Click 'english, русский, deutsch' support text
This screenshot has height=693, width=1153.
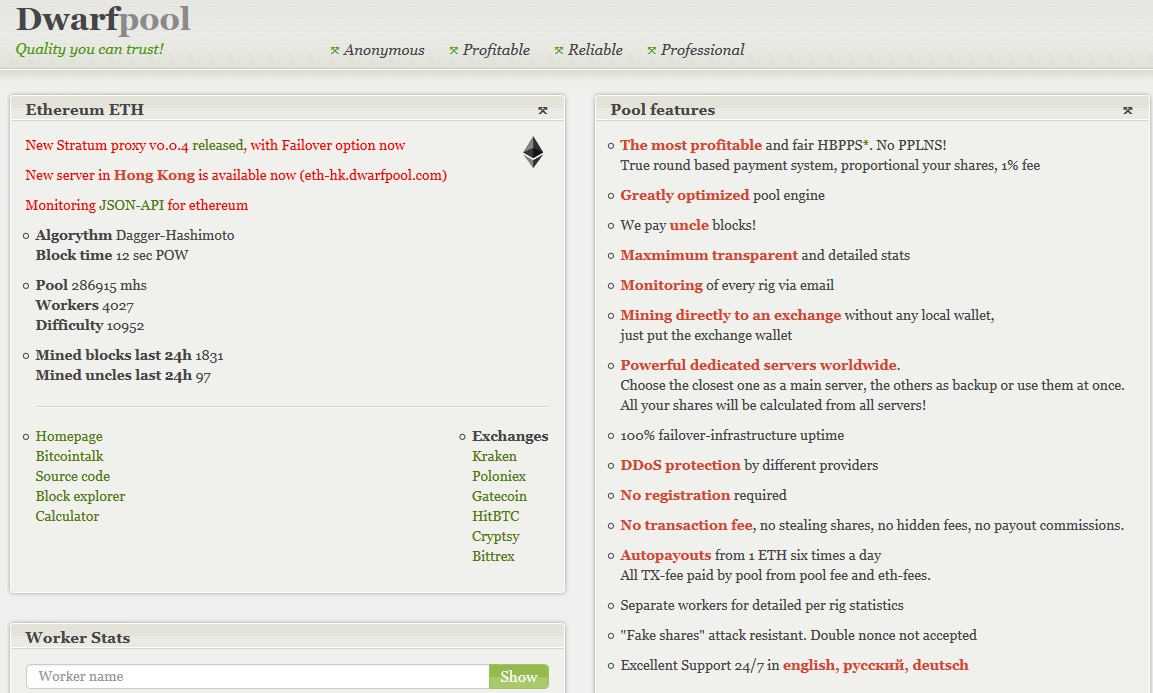pos(876,665)
